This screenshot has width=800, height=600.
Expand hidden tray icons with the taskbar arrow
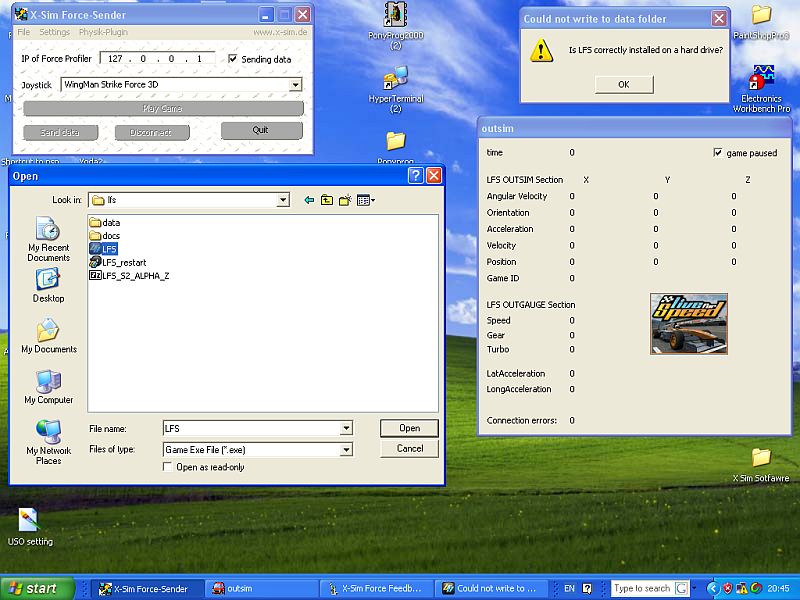pyautogui.click(x=712, y=588)
